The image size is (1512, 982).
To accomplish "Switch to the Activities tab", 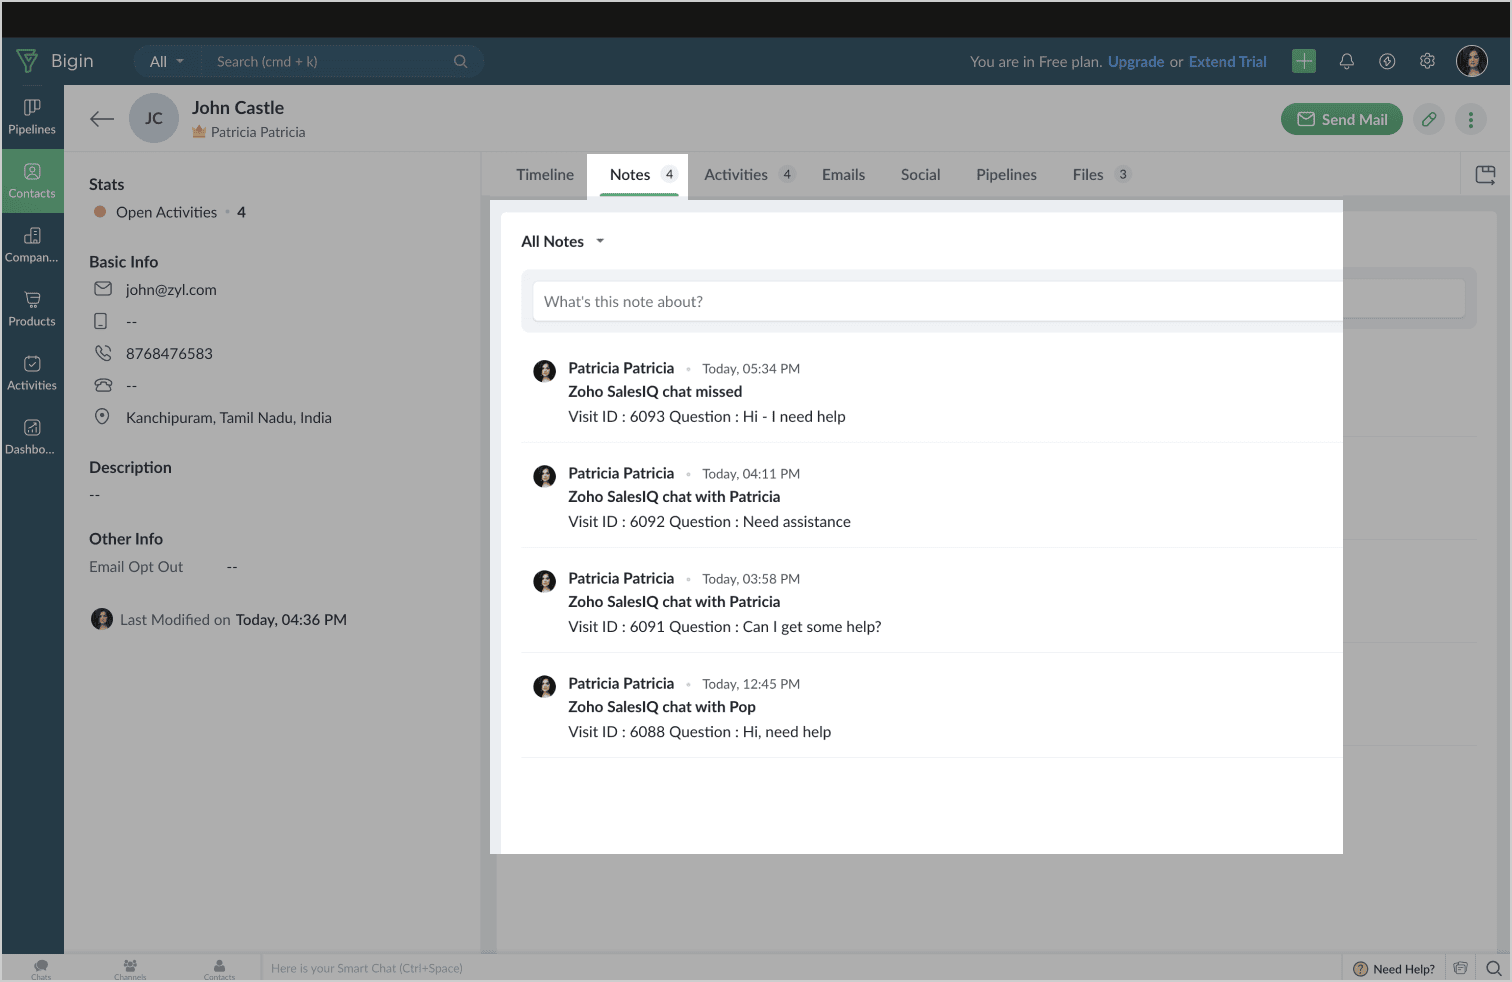I will 749,175.
